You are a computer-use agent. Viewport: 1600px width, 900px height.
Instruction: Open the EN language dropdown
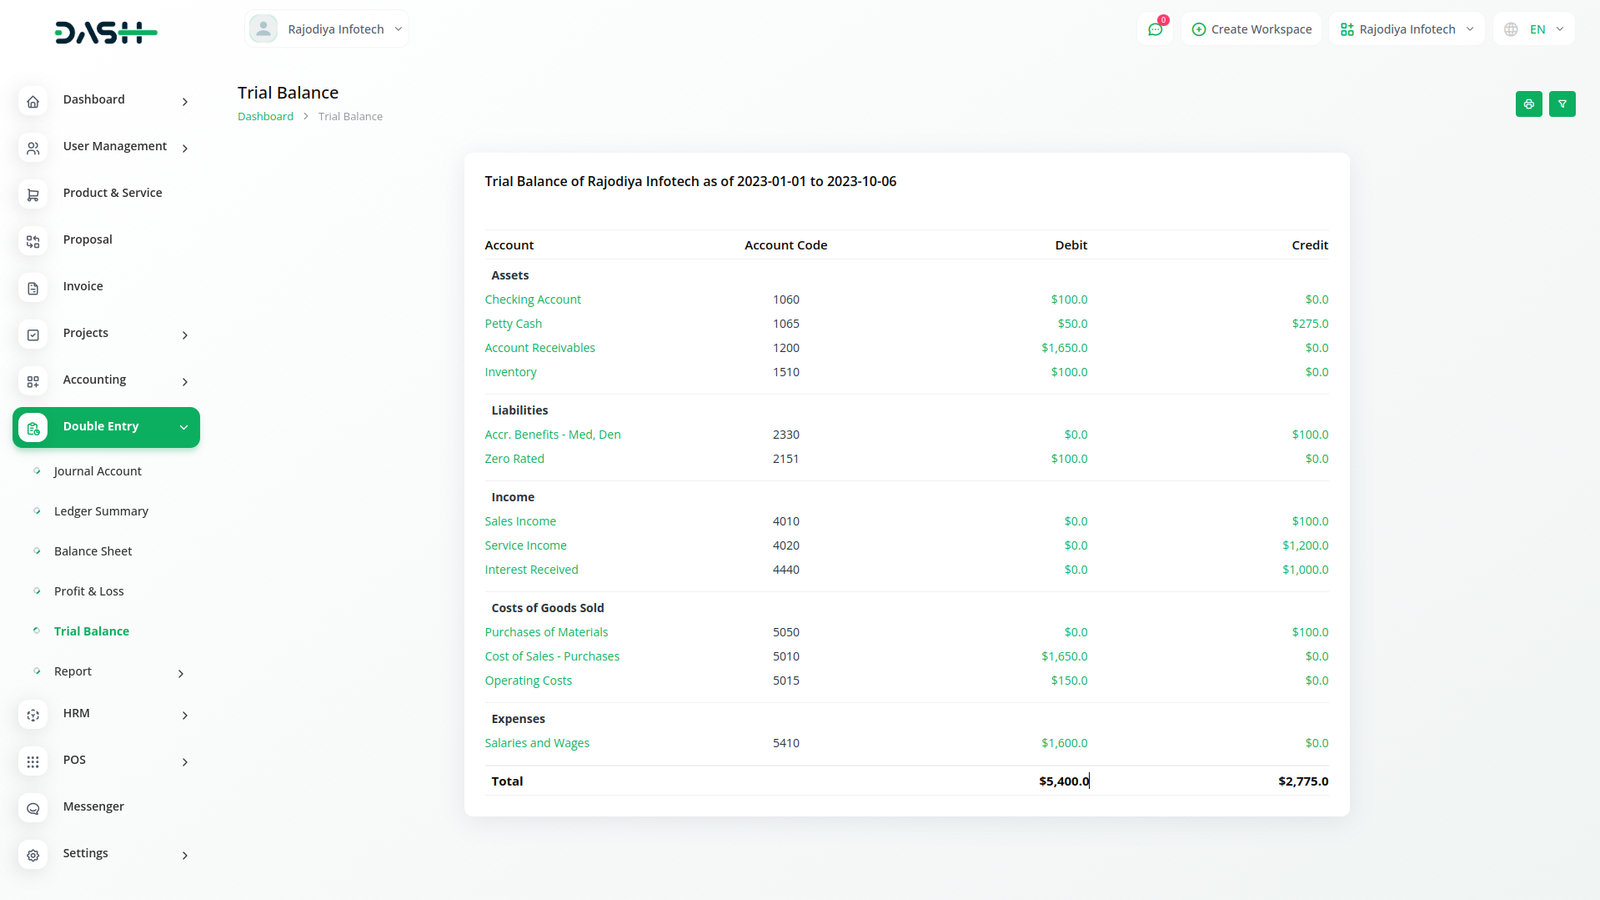pyautogui.click(x=1534, y=29)
